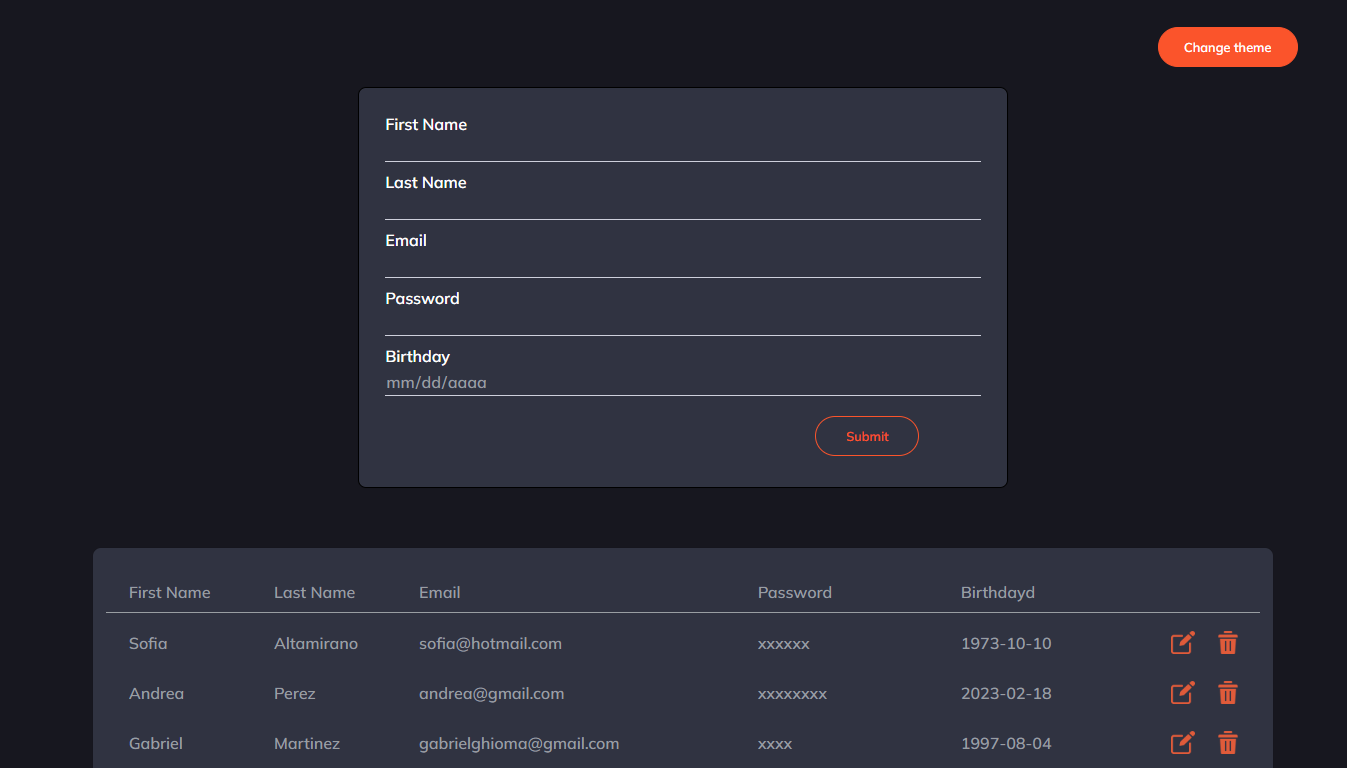Select the Birthday date field
The height and width of the screenshot is (768, 1347).
click(683, 382)
